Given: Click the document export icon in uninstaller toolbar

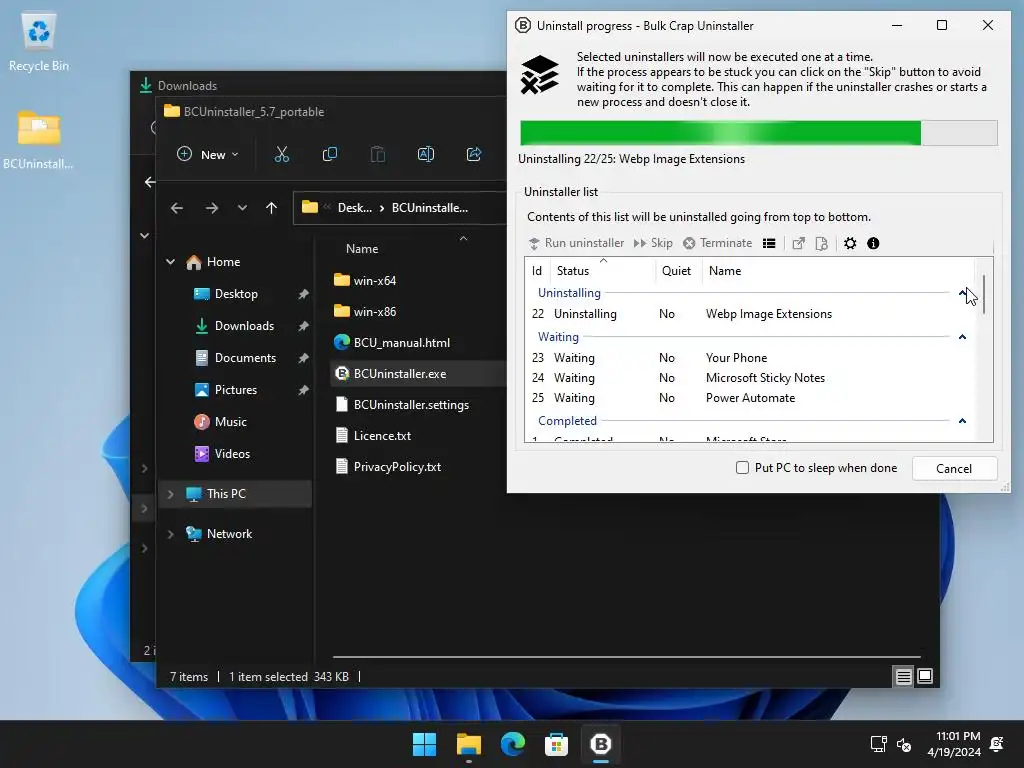Looking at the screenshot, I should pyautogui.click(x=822, y=244).
